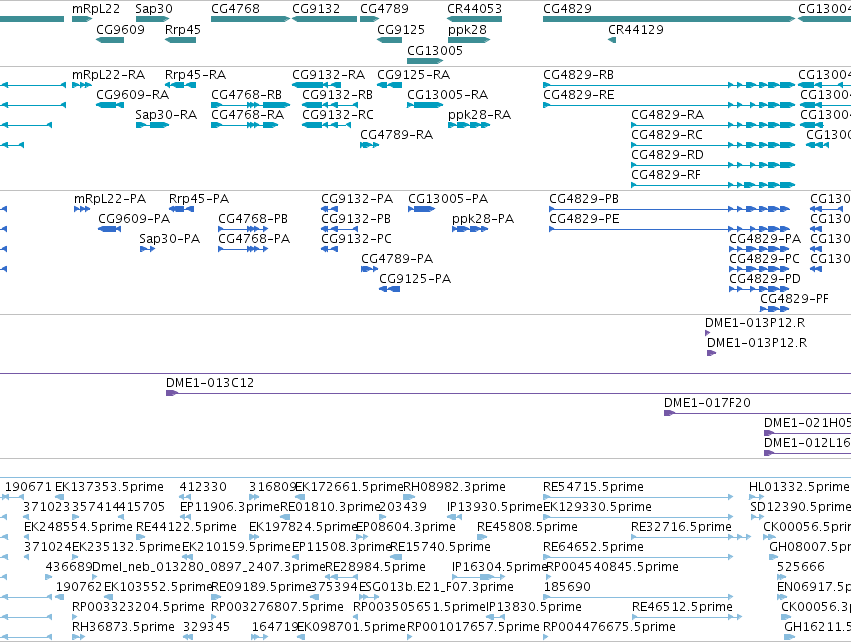Select the Rrp45 gene feature

[x=180, y=40]
